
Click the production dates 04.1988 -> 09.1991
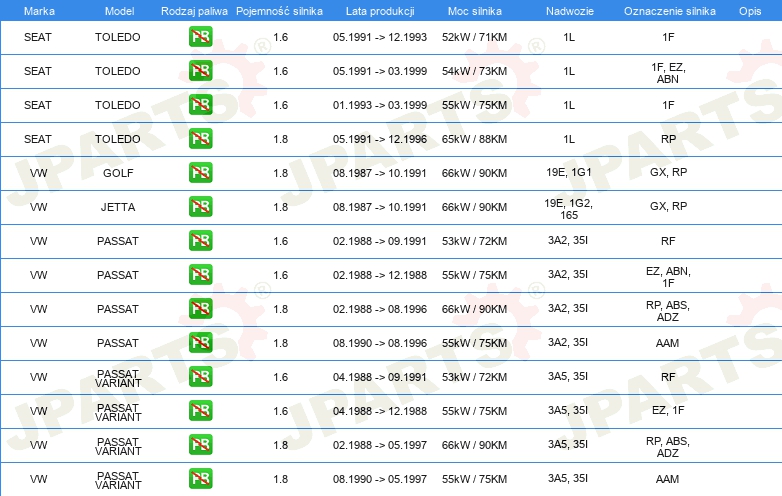pos(380,377)
